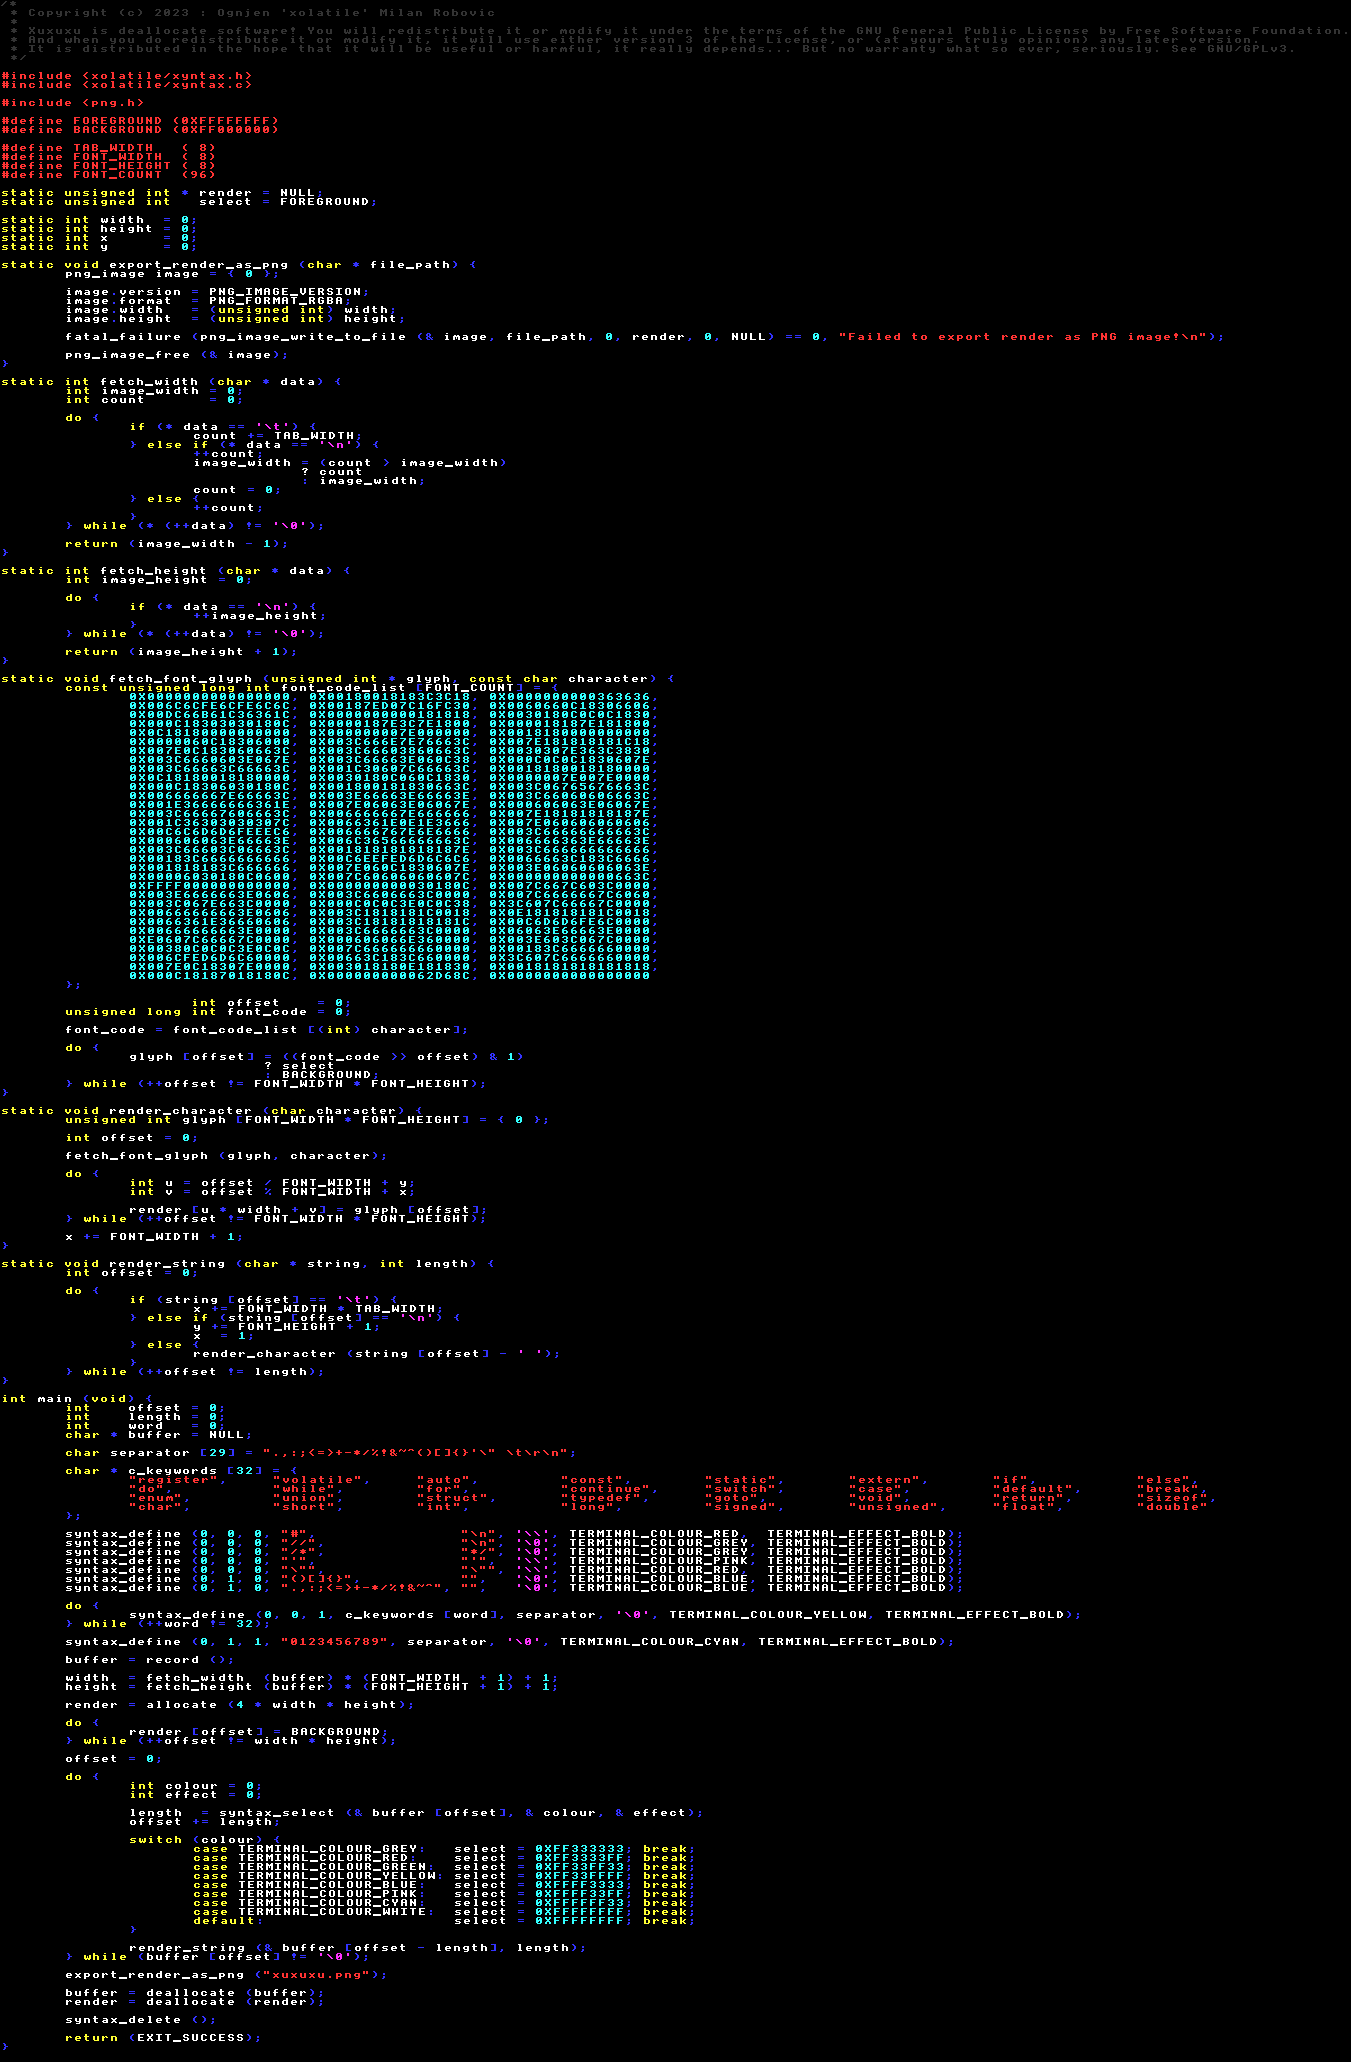
Task: Click the 'return (EXIT_SUCCESS);' line
Action: coord(163,2038)
